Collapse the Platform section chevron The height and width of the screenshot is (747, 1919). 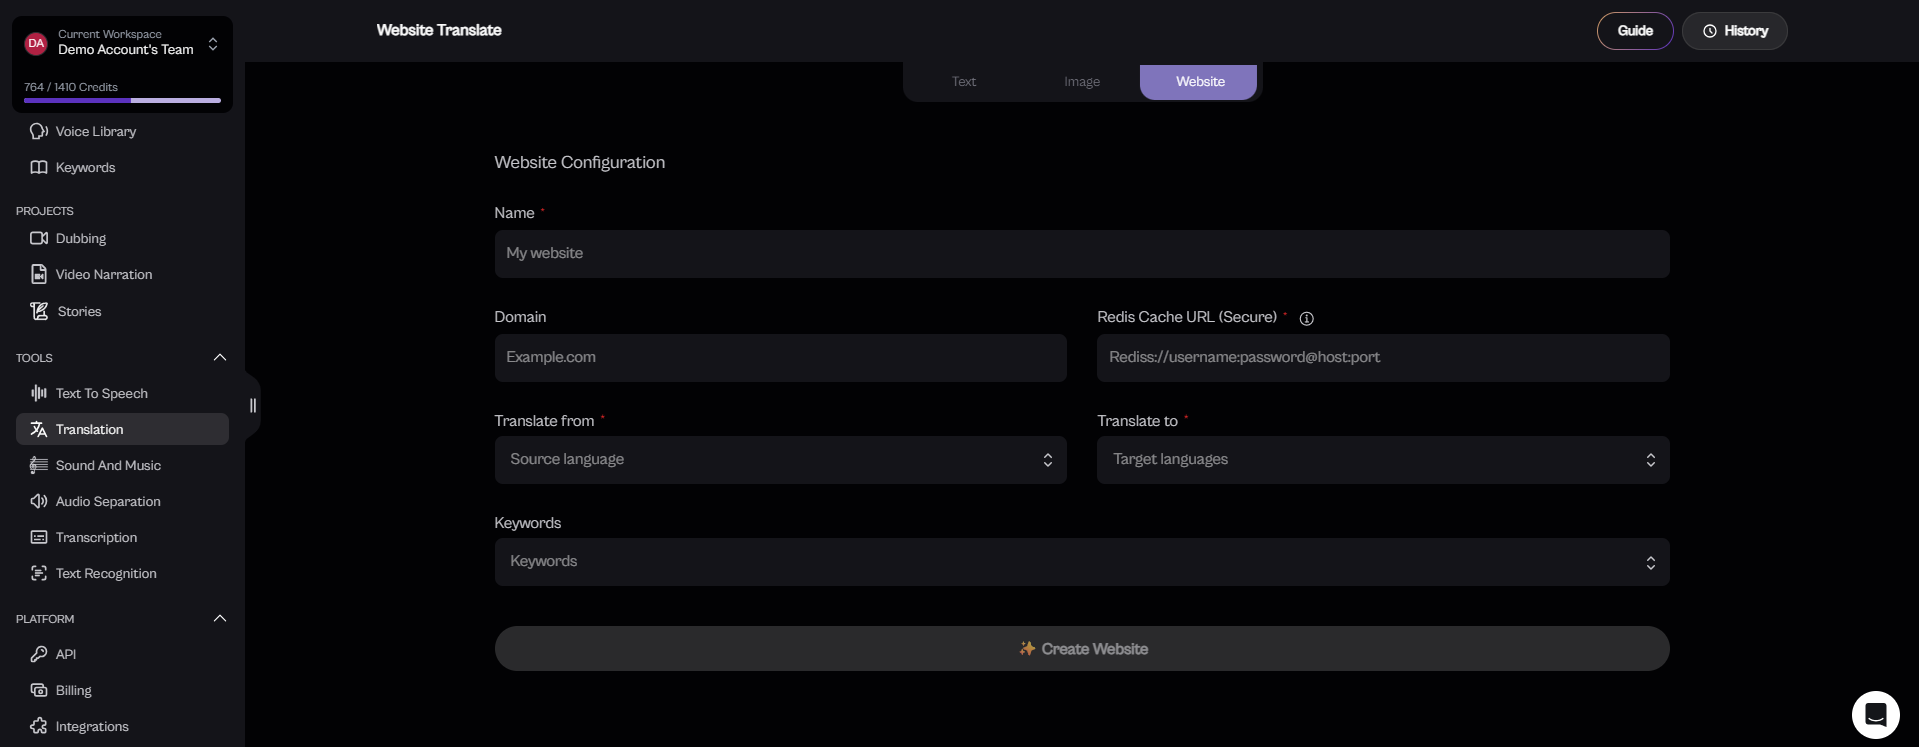pyautogui.click(x=220, y=618)
